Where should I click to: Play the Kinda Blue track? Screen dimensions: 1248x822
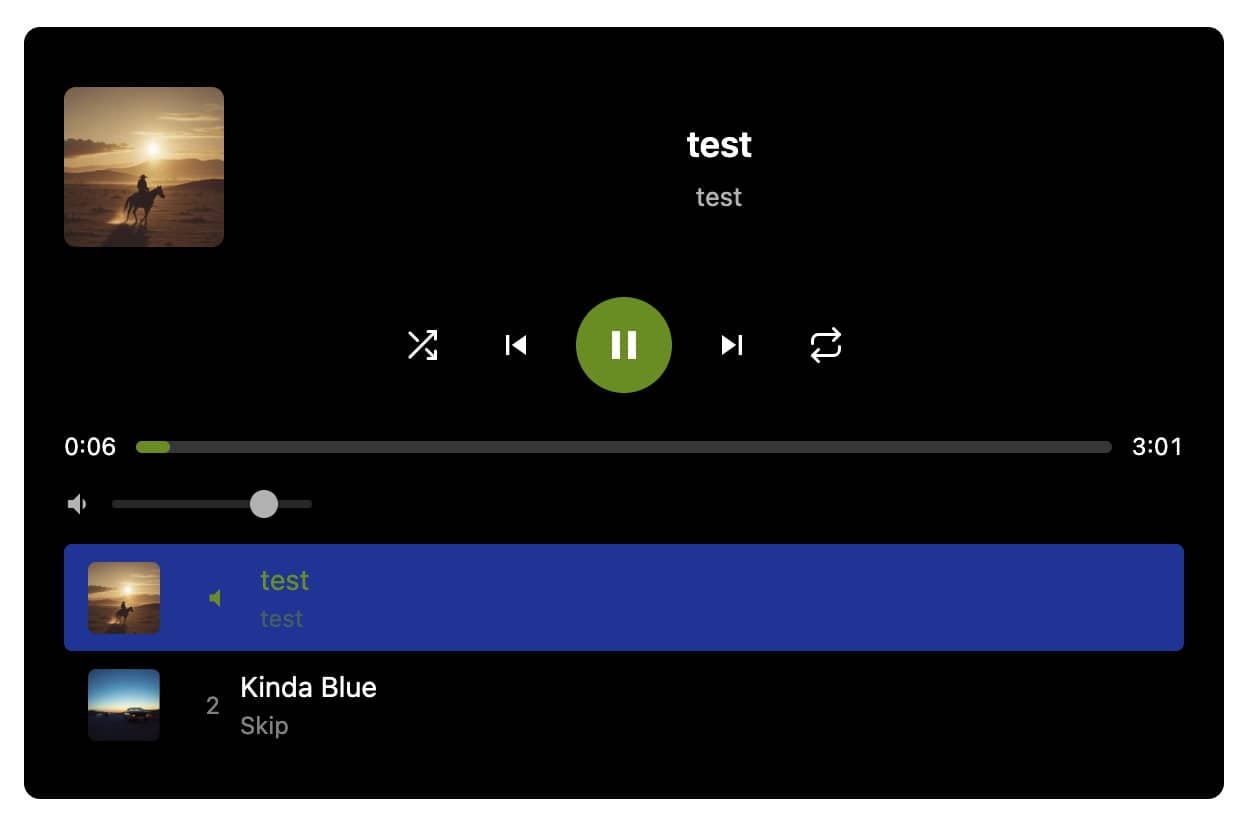pos(308,688)
